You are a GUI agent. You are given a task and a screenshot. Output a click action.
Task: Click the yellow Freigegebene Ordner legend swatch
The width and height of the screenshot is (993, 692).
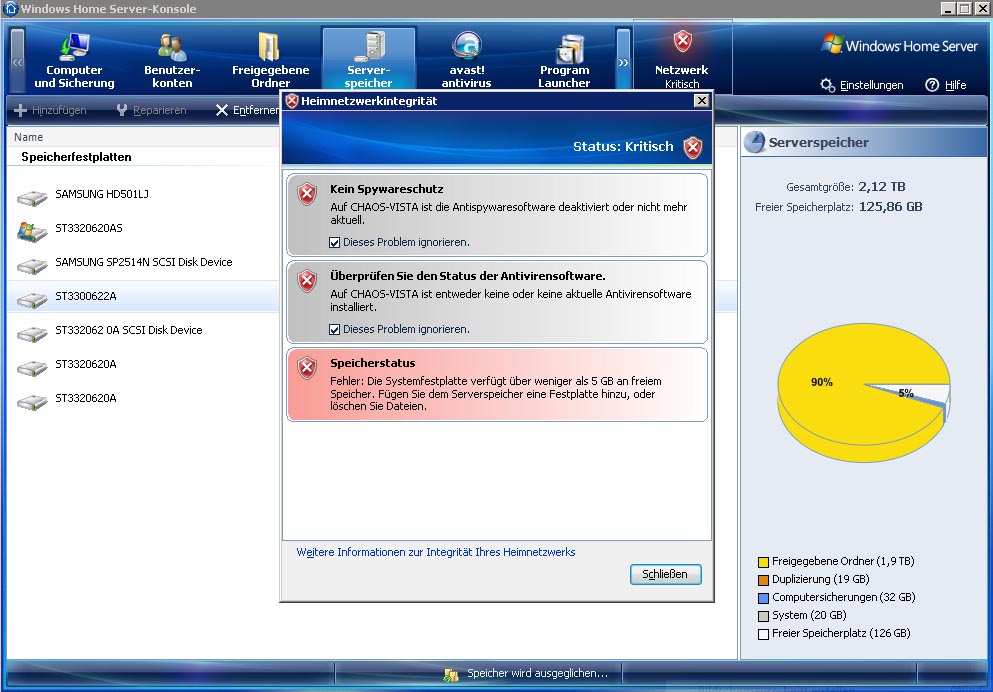click(763, 562)
